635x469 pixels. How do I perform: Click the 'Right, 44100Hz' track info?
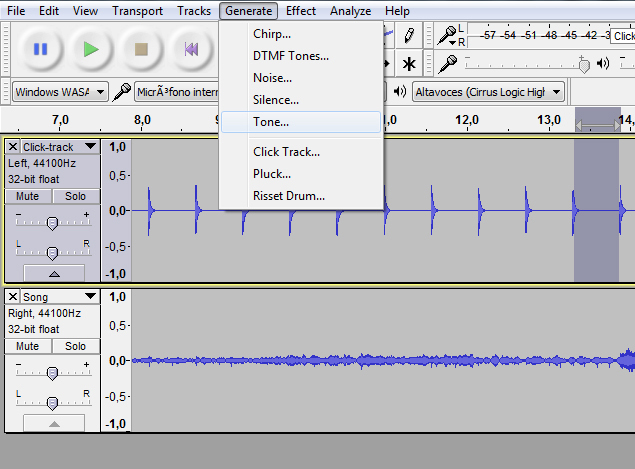[45, 313]
